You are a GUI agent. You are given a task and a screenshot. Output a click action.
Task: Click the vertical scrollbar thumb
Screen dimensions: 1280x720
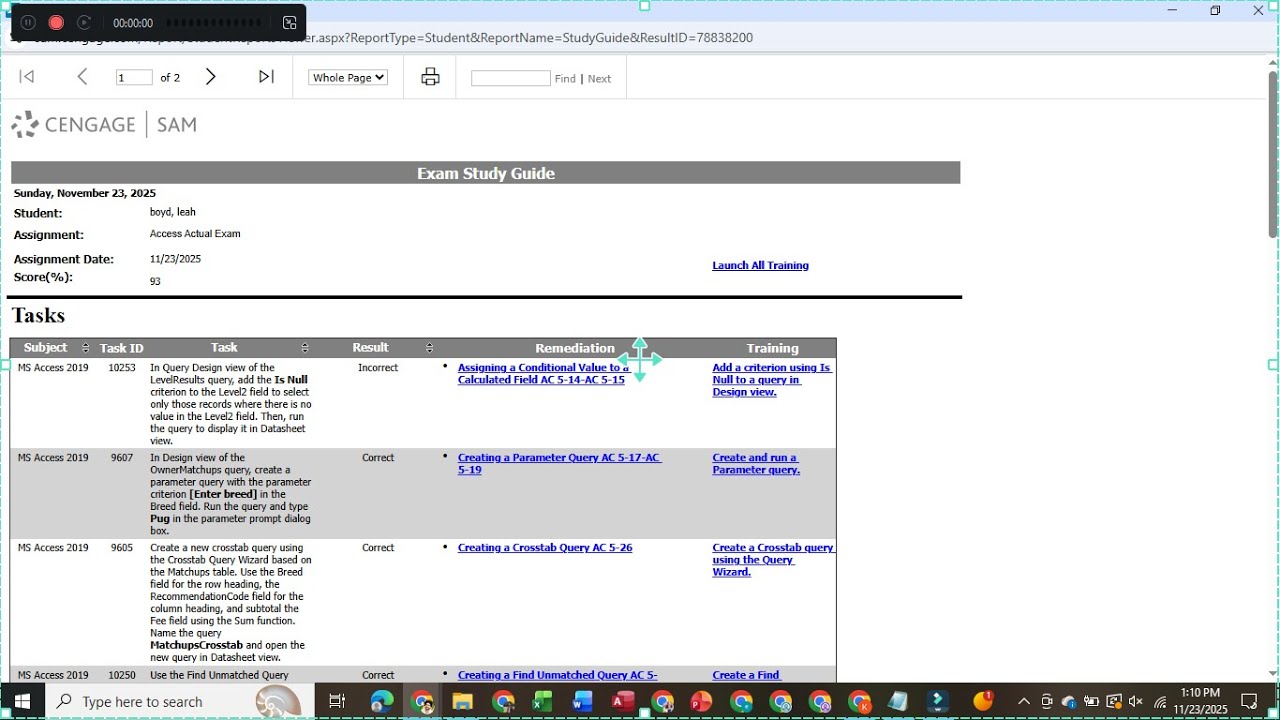1273,155
